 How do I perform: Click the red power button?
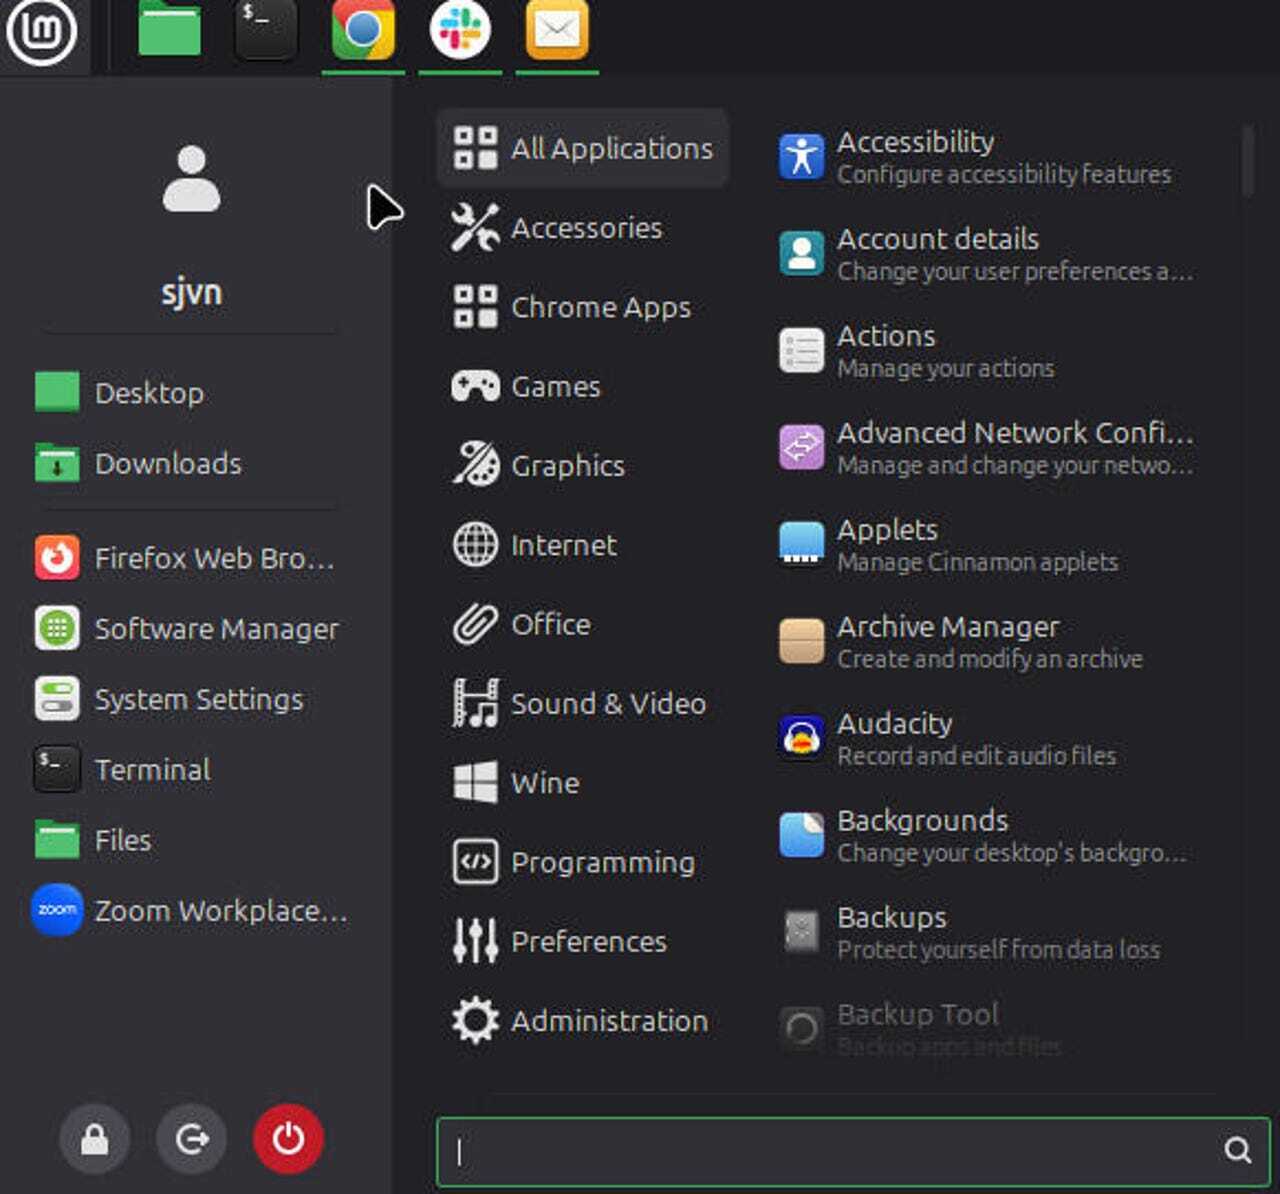[288, 1139]
